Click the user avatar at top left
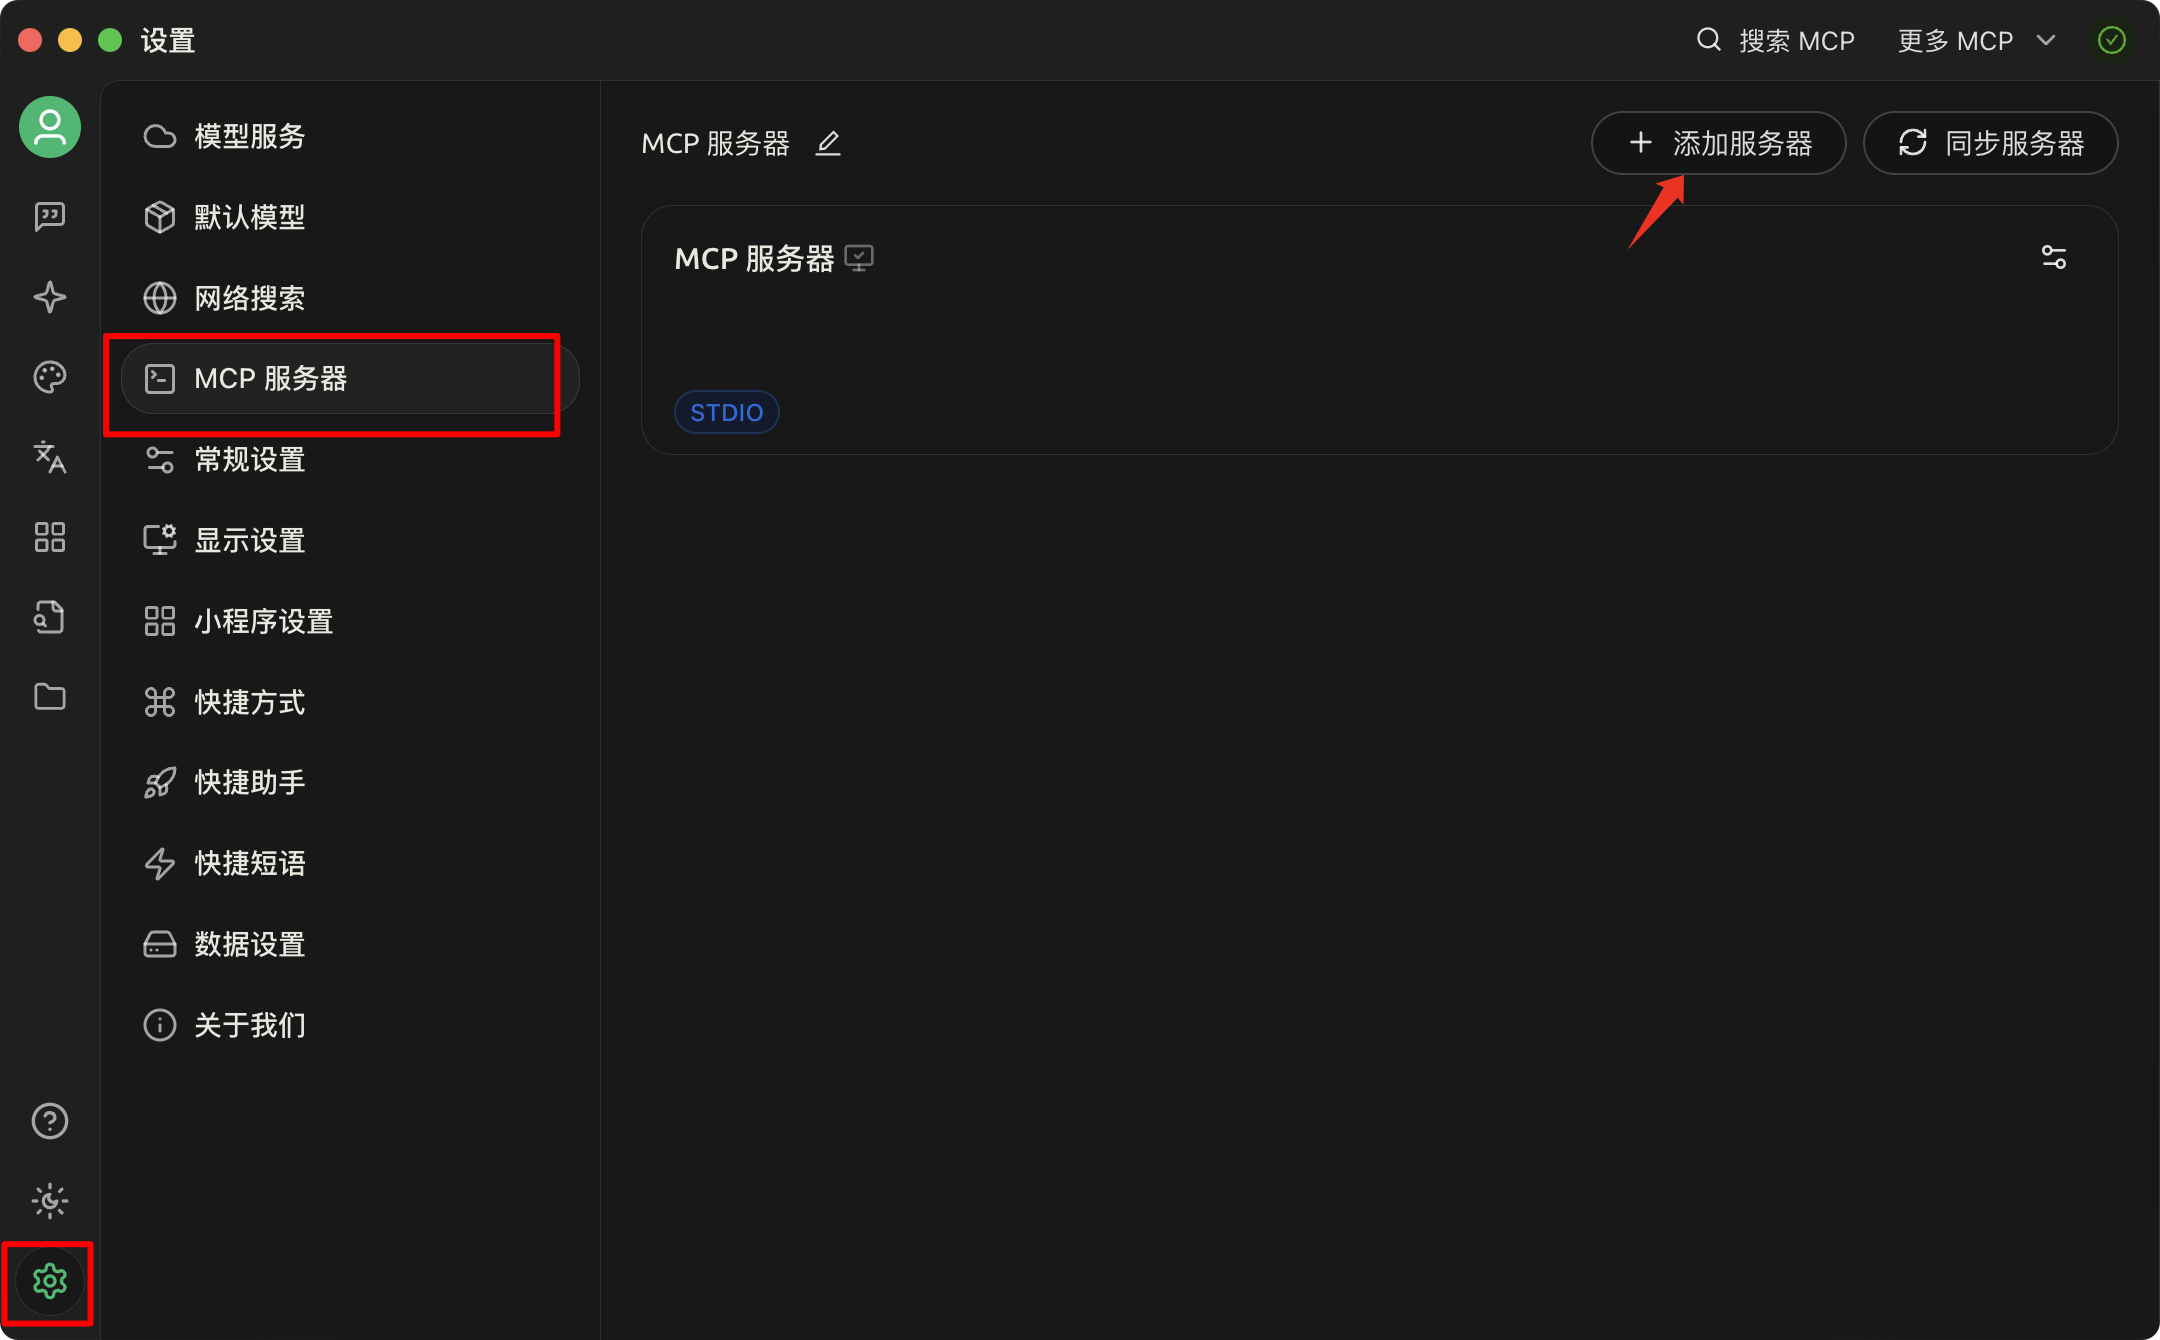The height and width of the screenshot is (1340, 2160). coord(49,127)
